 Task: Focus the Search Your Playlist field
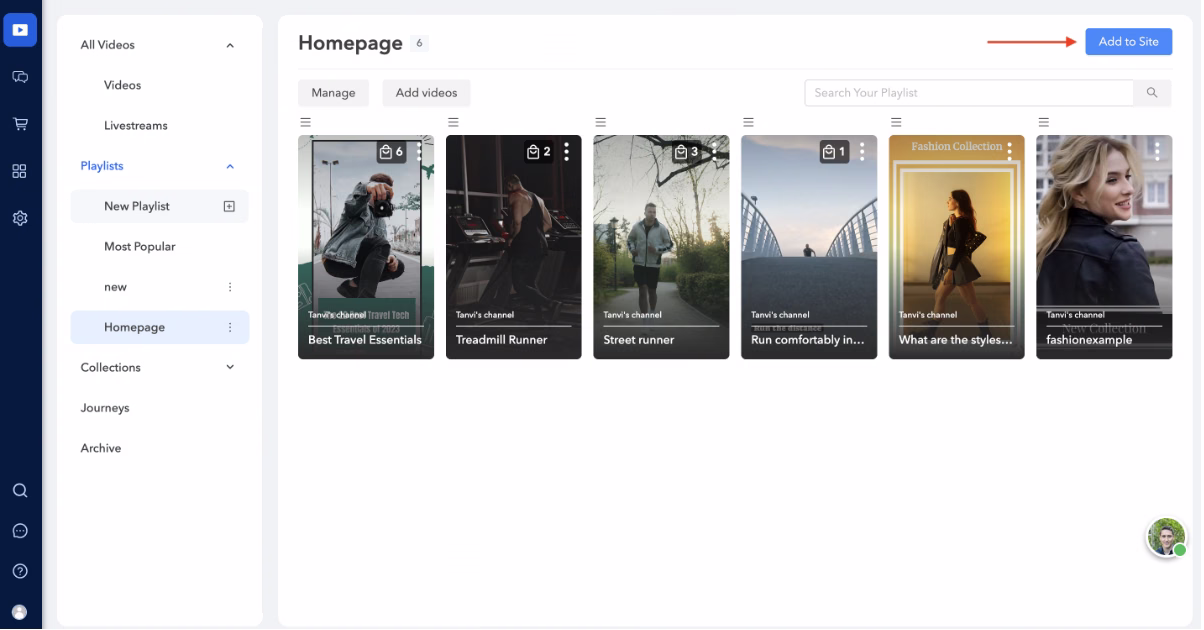click(x=969, y=93)
